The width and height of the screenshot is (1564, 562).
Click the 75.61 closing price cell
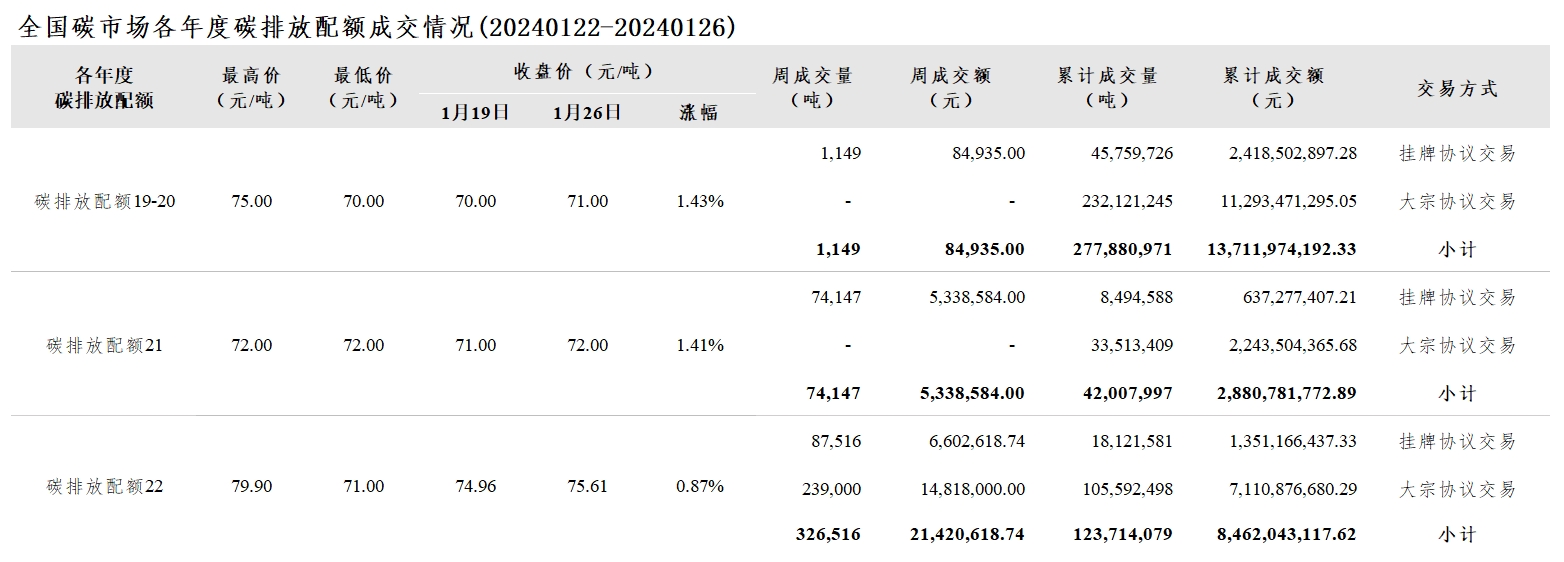pos(587,487)
